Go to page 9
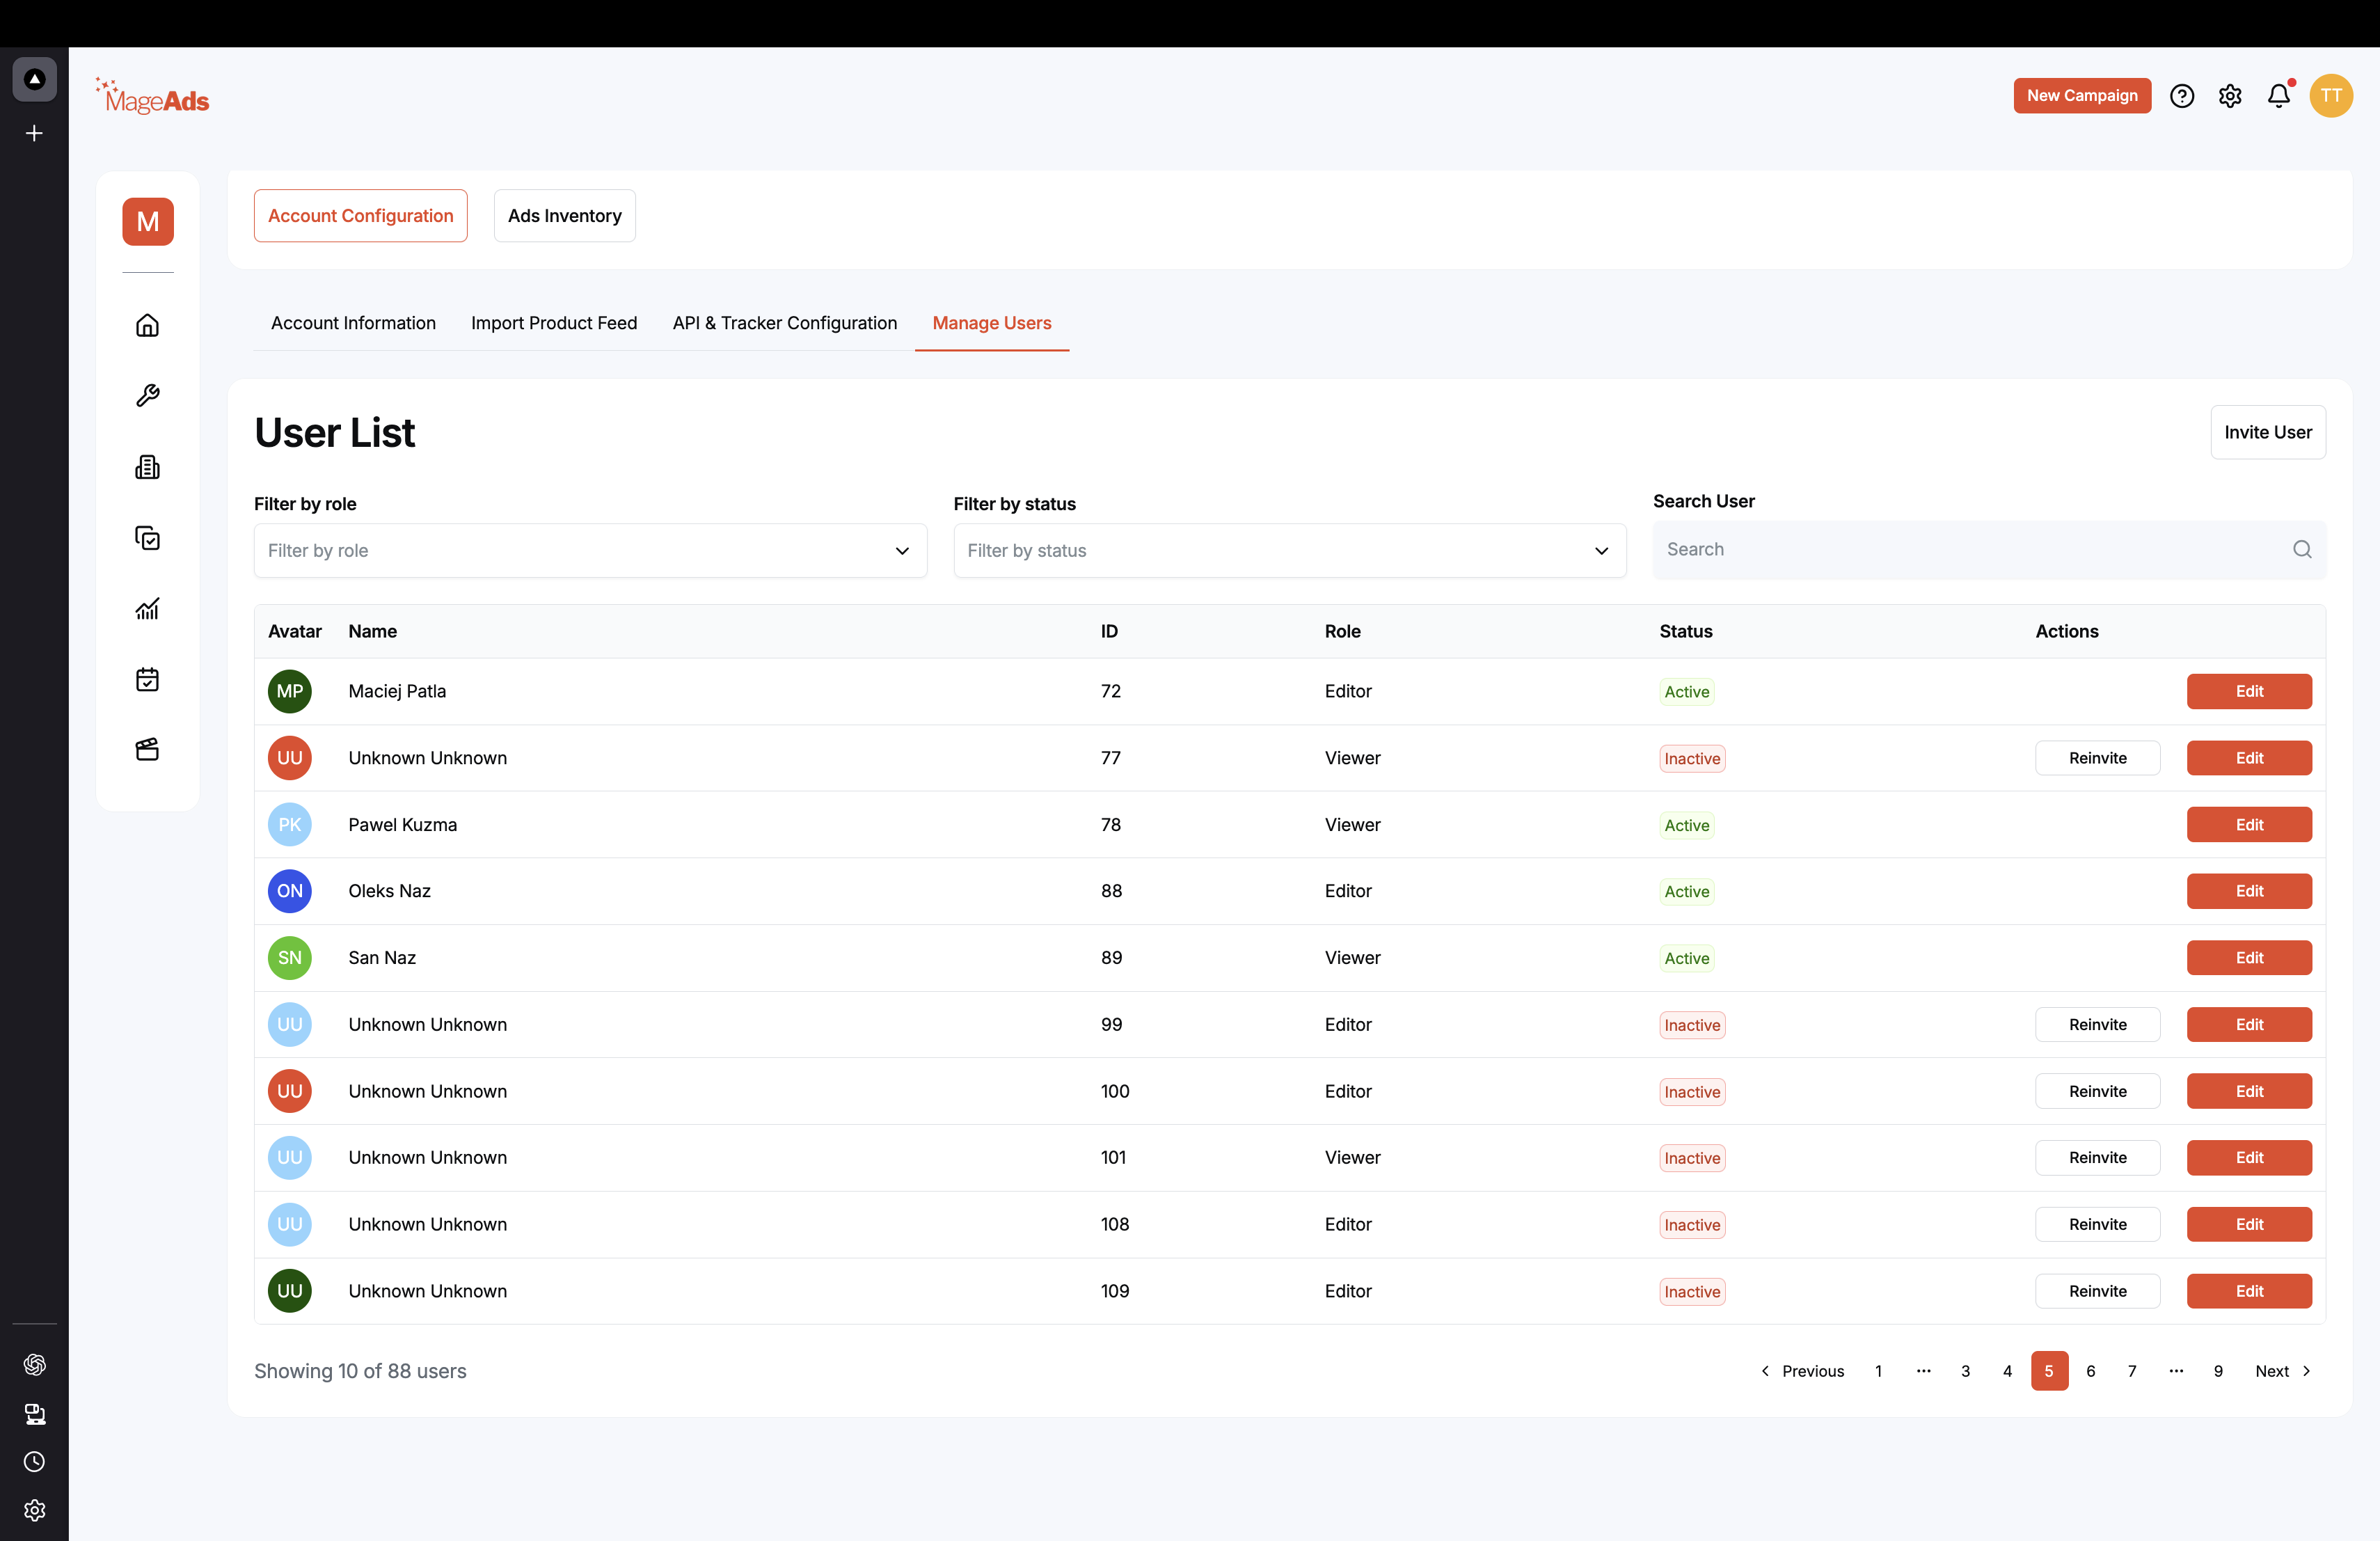Viewport: 2380px width, 1541px height. tap(2218, 1371)
